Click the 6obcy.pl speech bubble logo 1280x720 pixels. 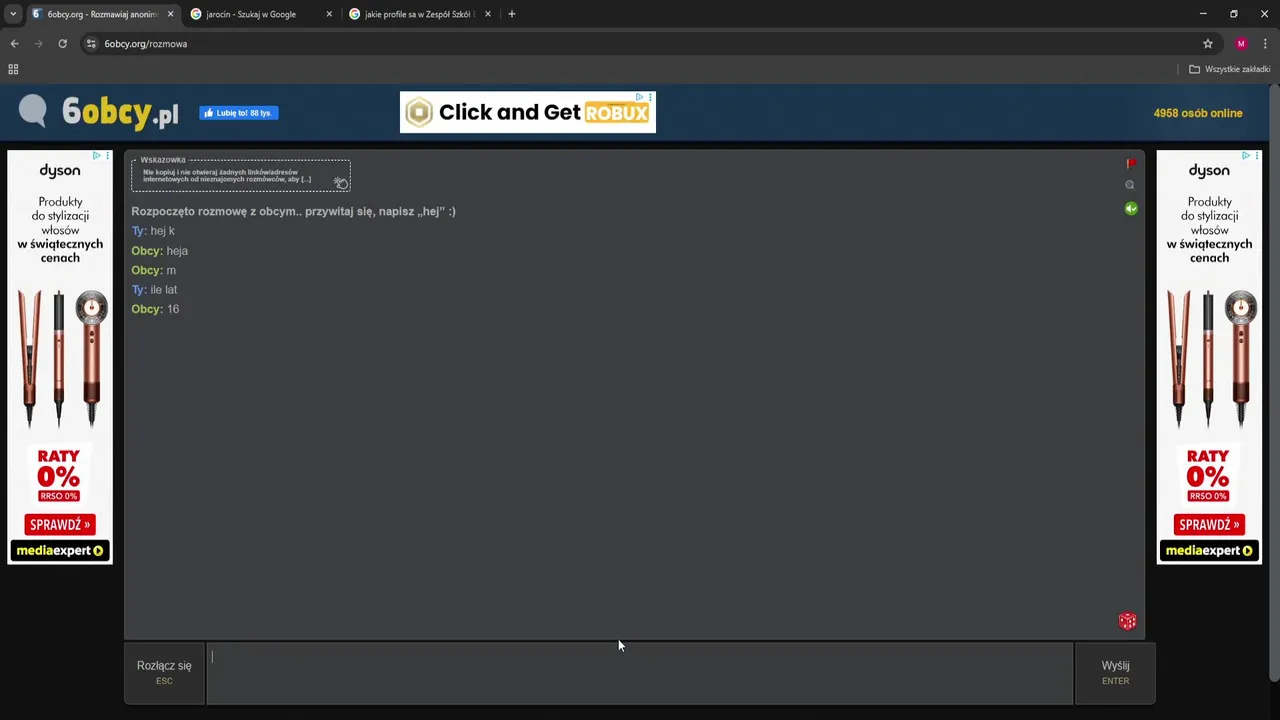click(33, 111)
